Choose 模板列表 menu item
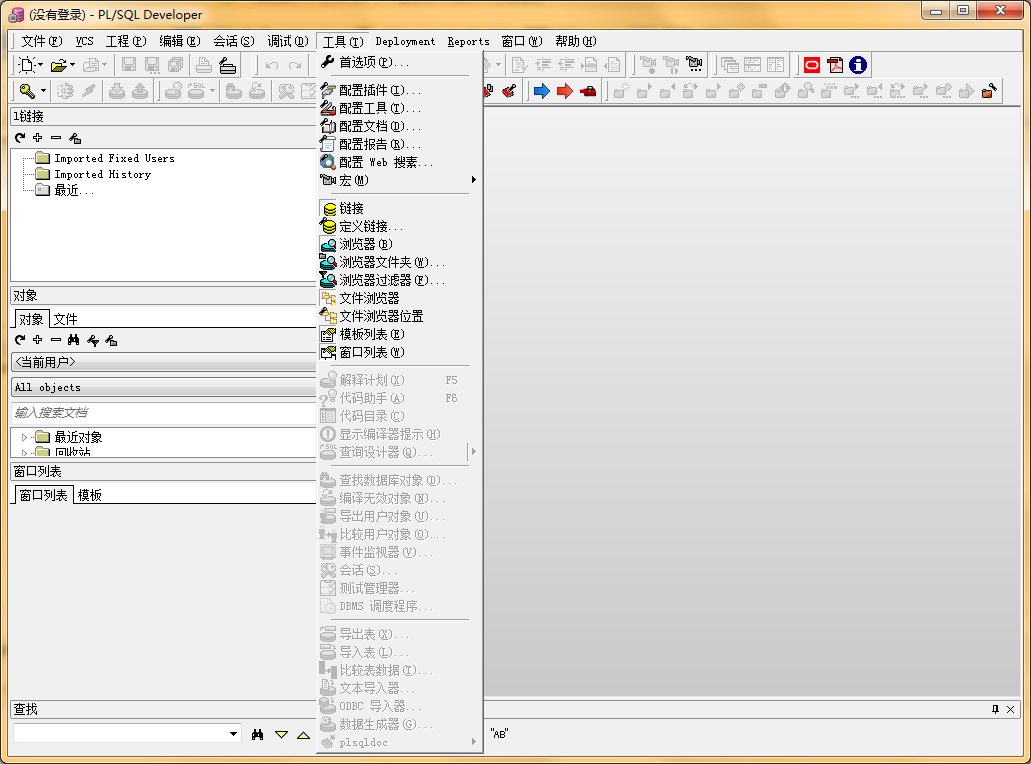 coord(400,335)
